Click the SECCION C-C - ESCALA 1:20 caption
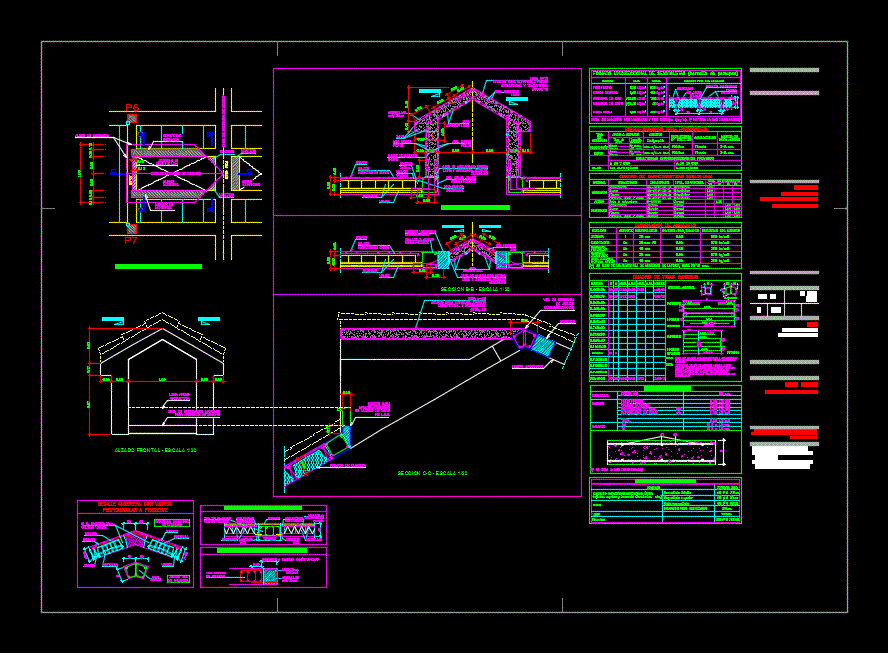The image size is (888, 653). pyautogui.click(x=432, y=473)
